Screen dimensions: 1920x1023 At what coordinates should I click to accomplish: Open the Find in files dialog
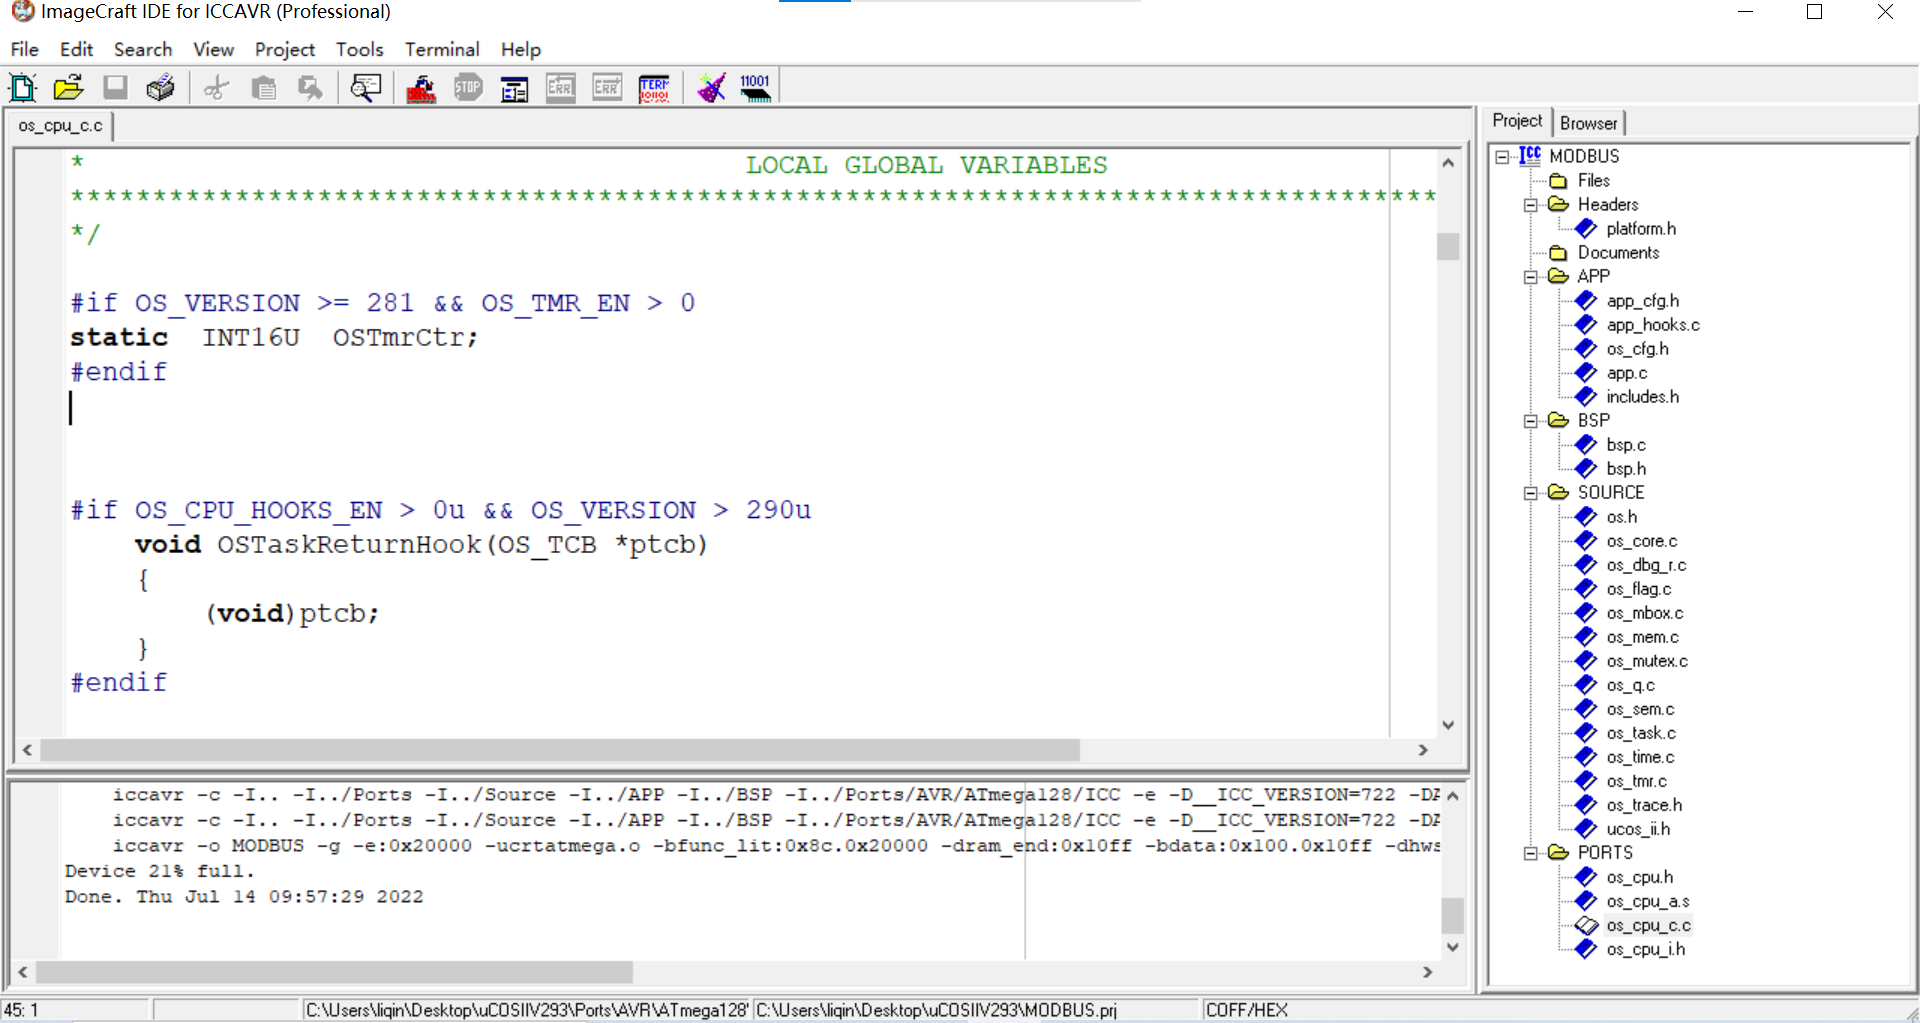point(366,88)
